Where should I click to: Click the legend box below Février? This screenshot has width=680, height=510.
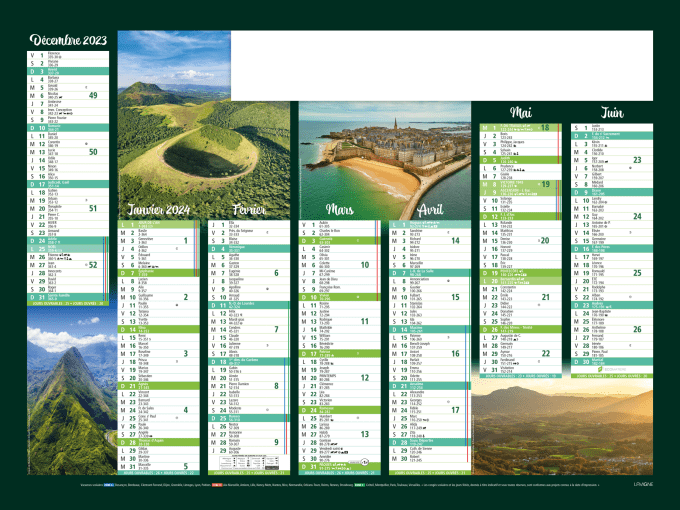click(241, 462)
